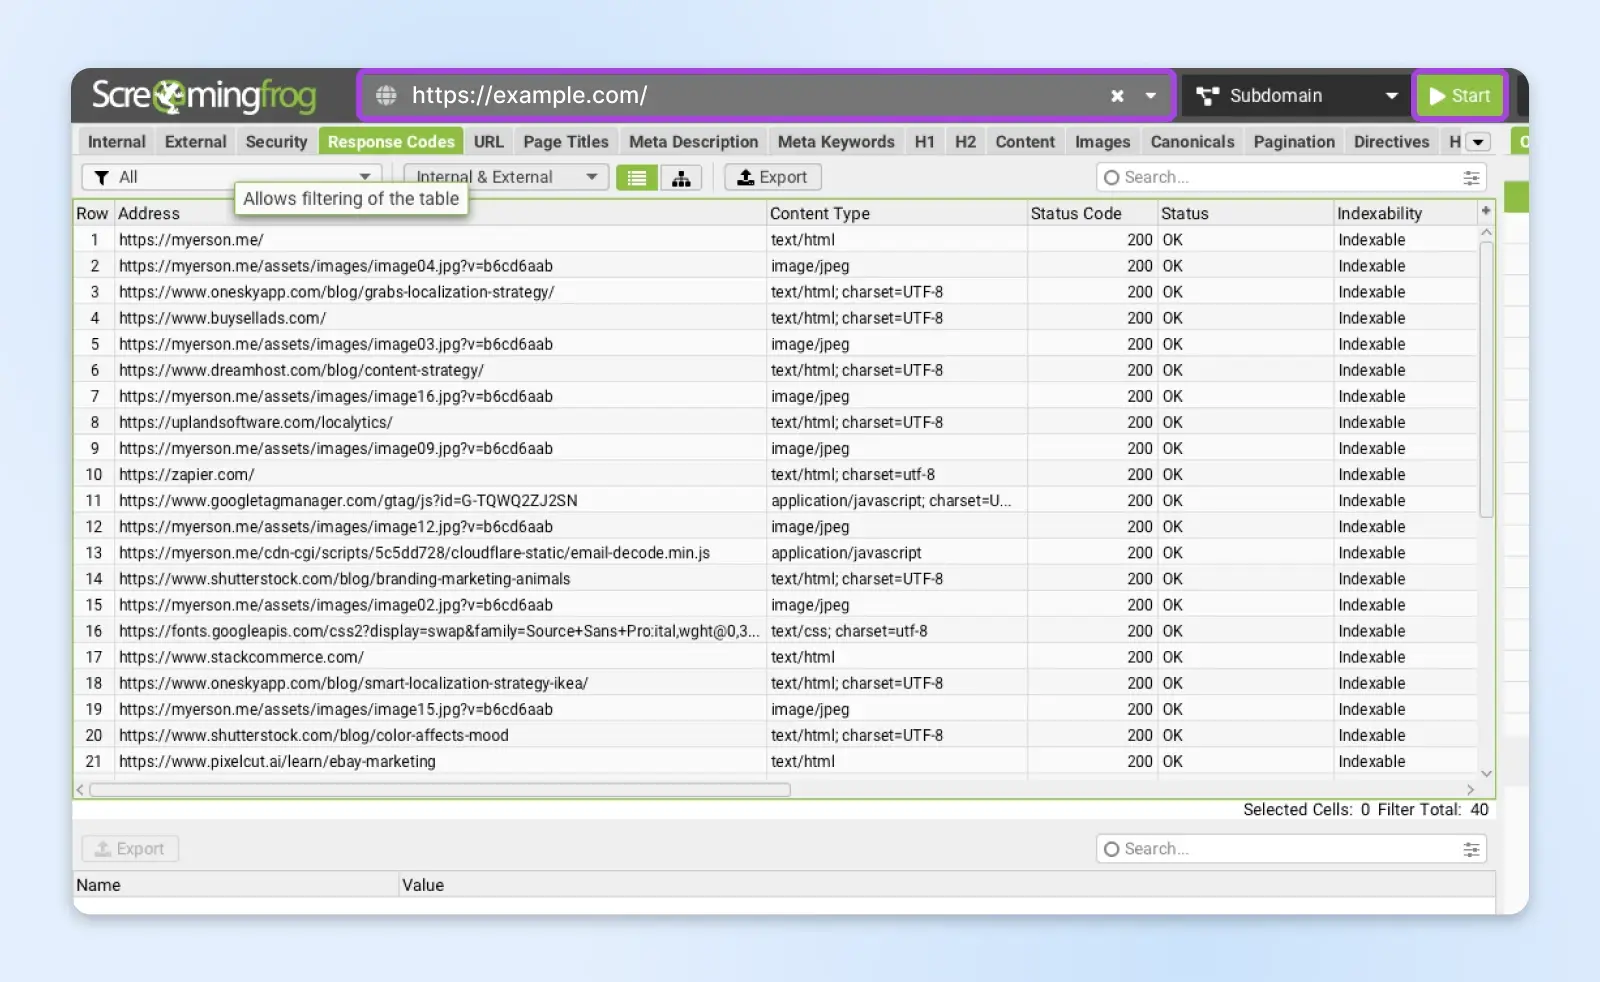Switch to list view icon

coord(636,178)
